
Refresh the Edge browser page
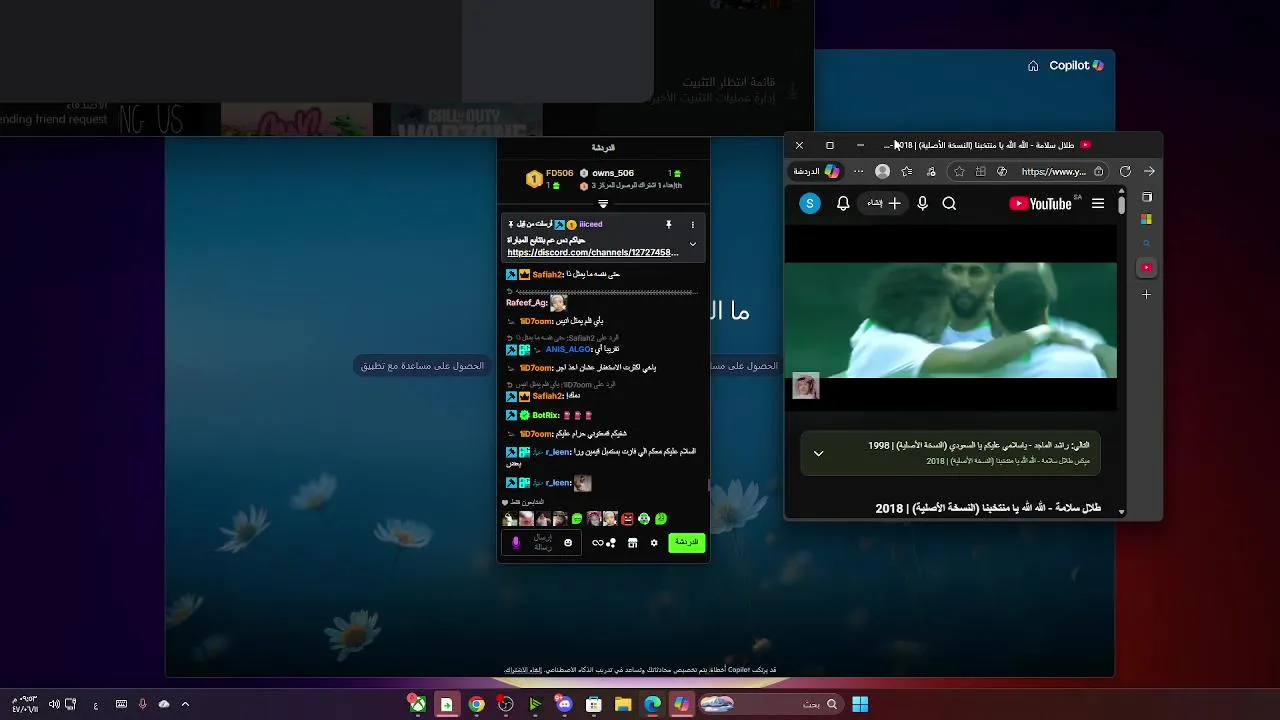(x=1125, y=172)
